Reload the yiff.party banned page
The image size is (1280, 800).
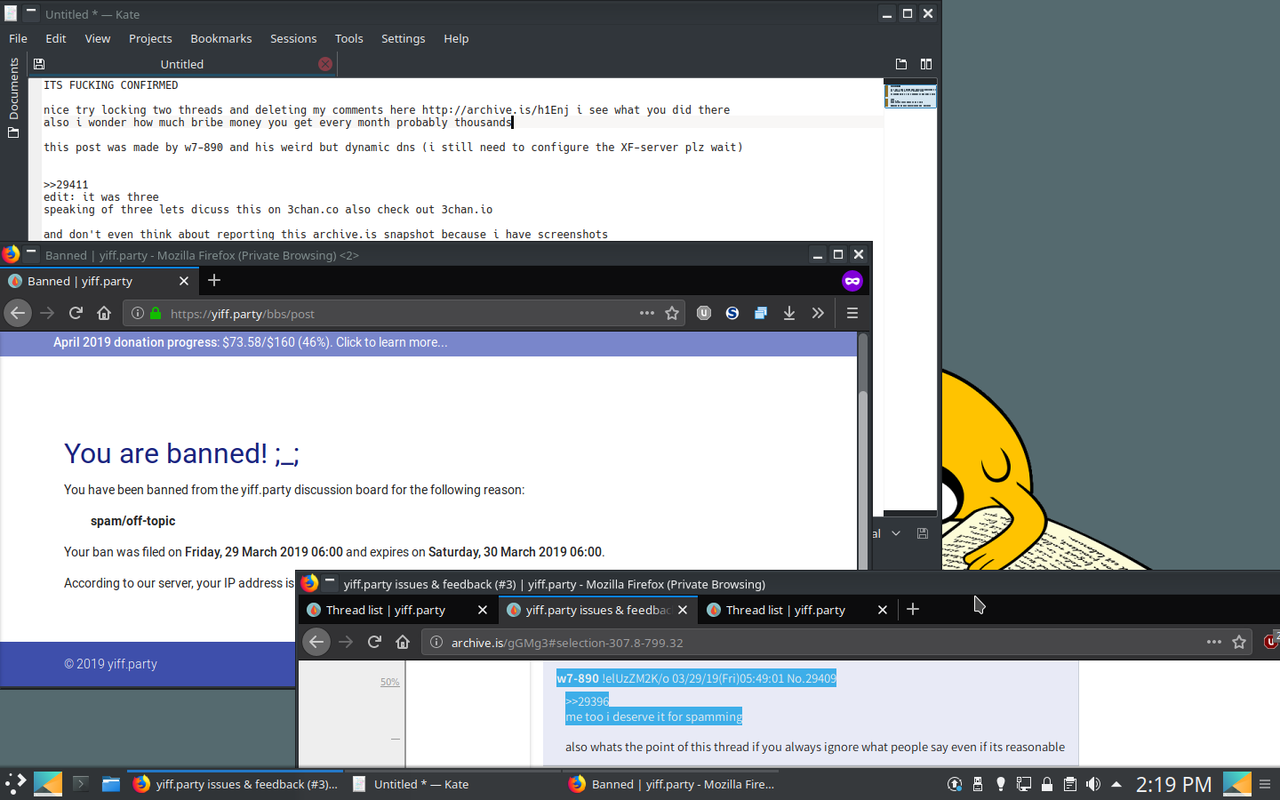click(x=75, y=313)
